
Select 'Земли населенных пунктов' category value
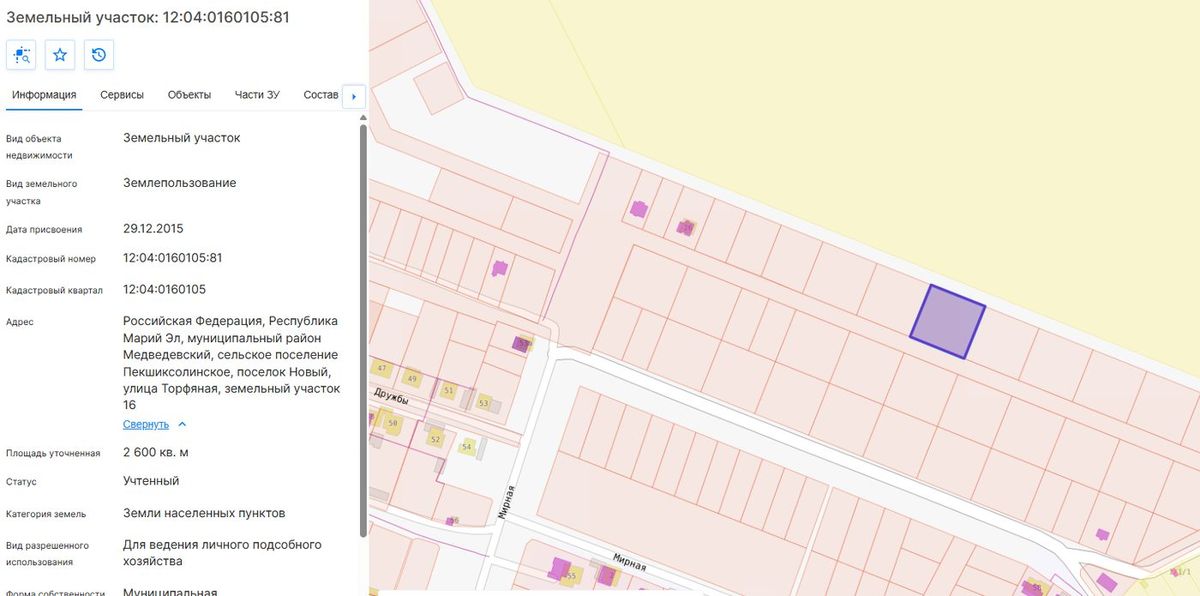pyautogui.click(x=204, y=513)
